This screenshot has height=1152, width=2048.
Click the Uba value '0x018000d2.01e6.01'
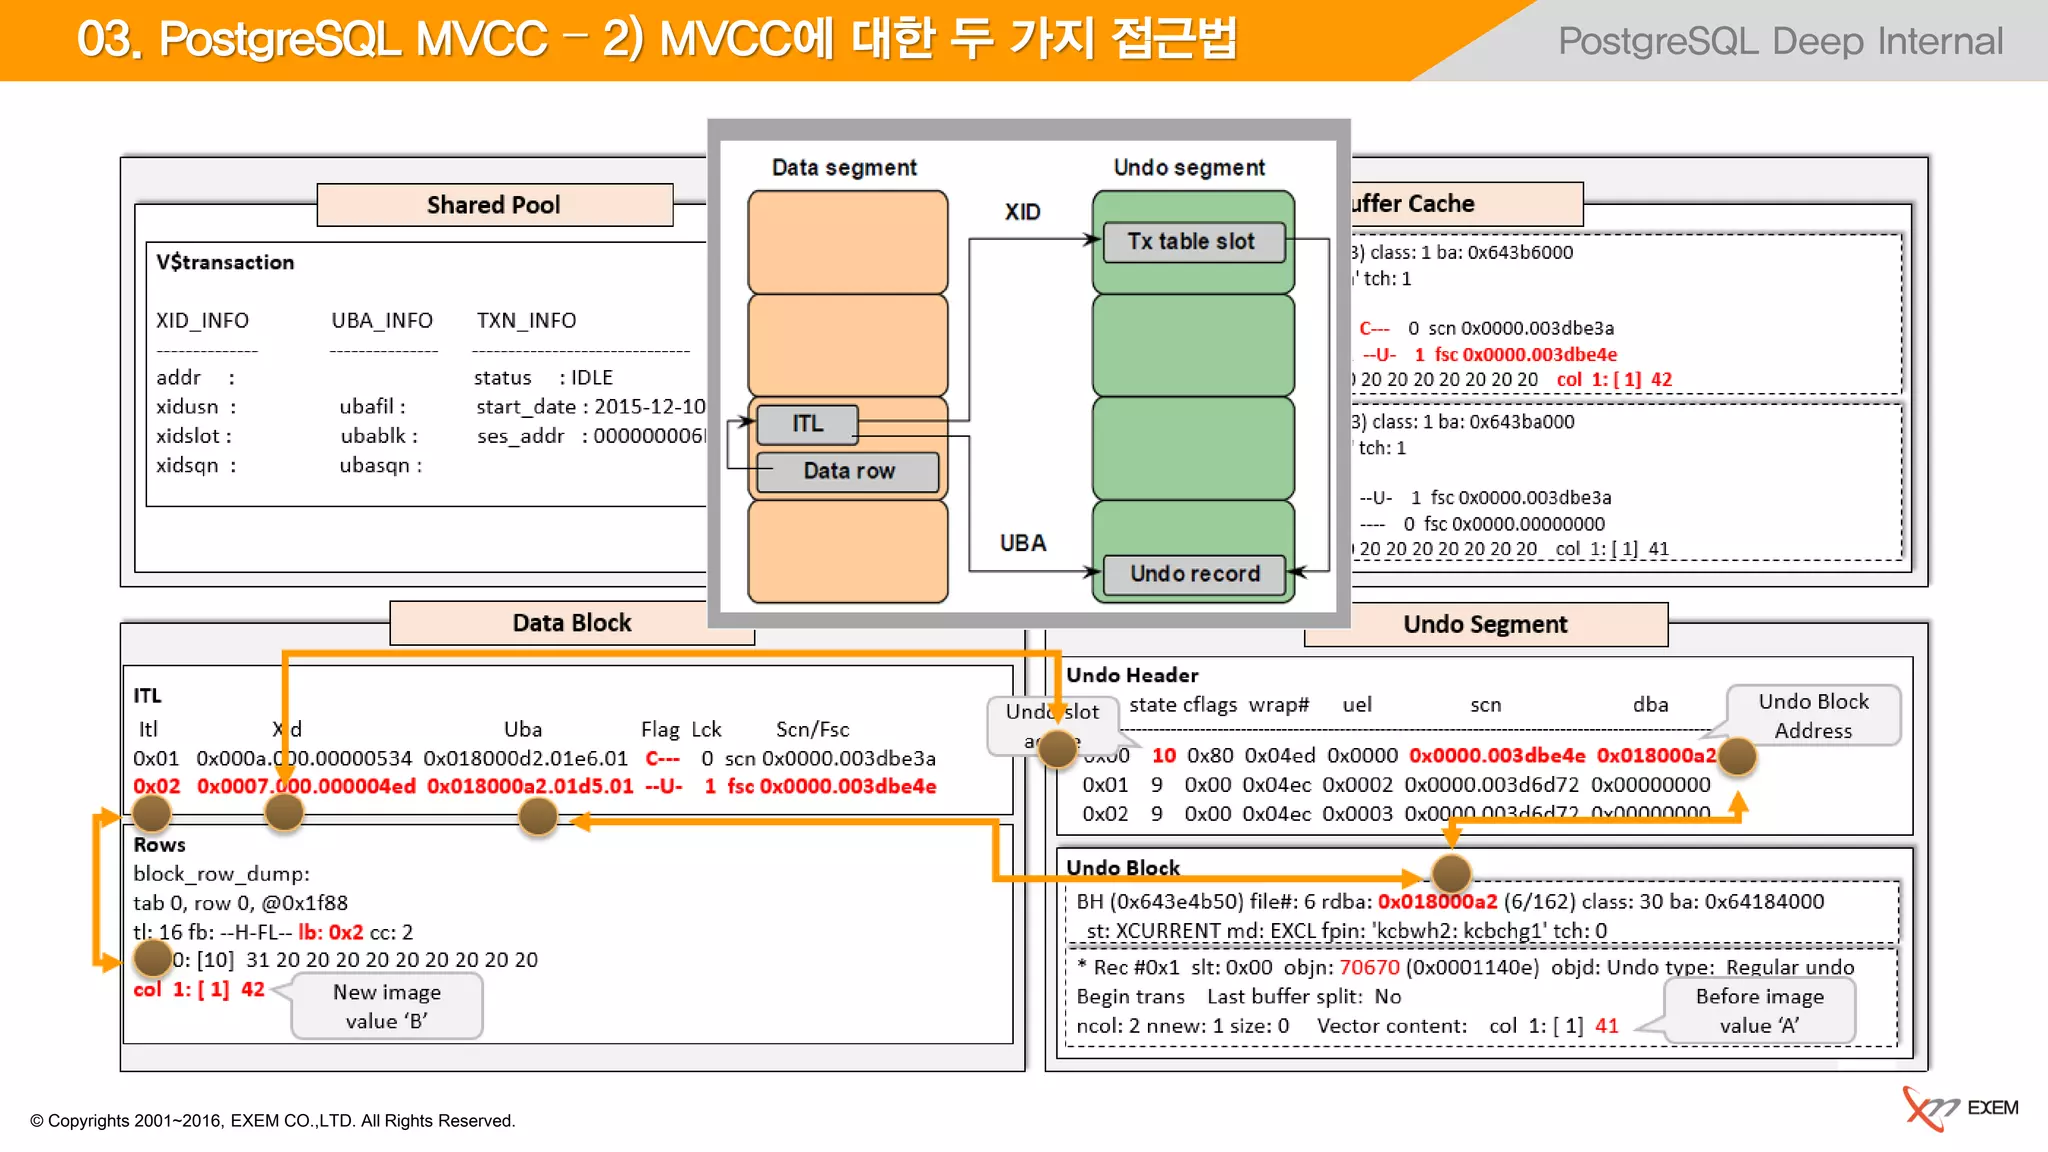coord(525,758)
